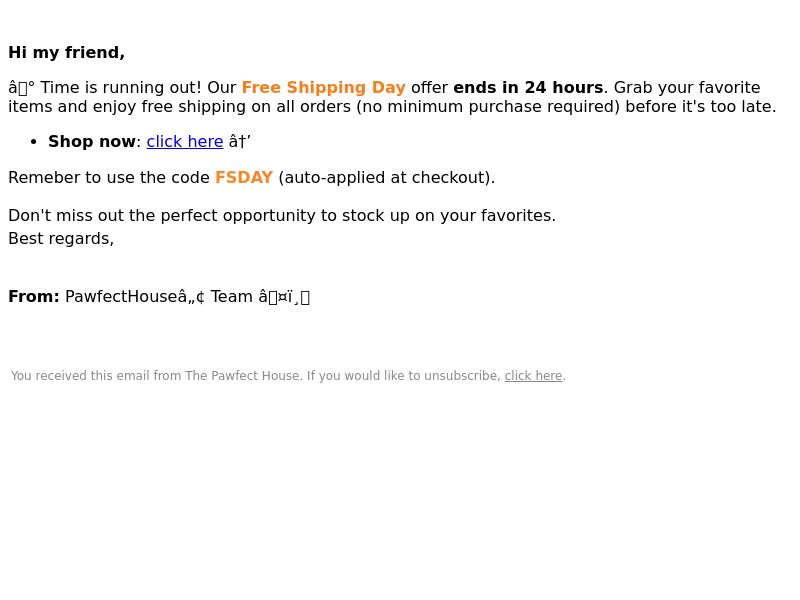Click the "Best regards," line
800x600 pixels.
61,239
